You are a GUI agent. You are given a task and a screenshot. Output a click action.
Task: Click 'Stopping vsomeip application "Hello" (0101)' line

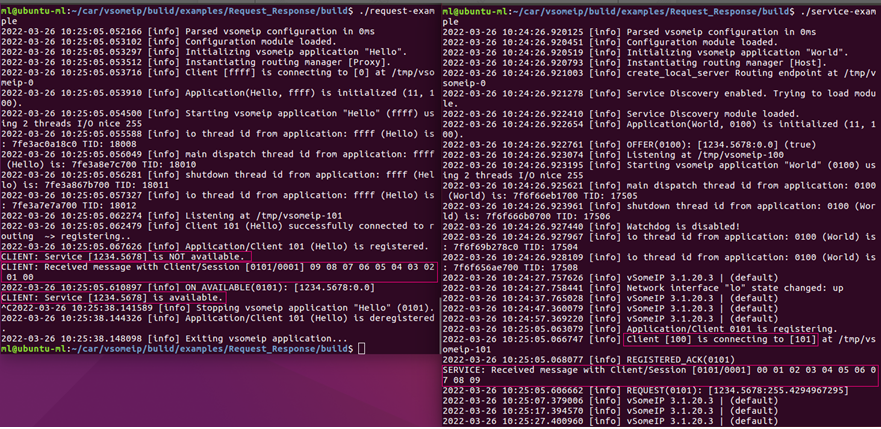(218, 308)
